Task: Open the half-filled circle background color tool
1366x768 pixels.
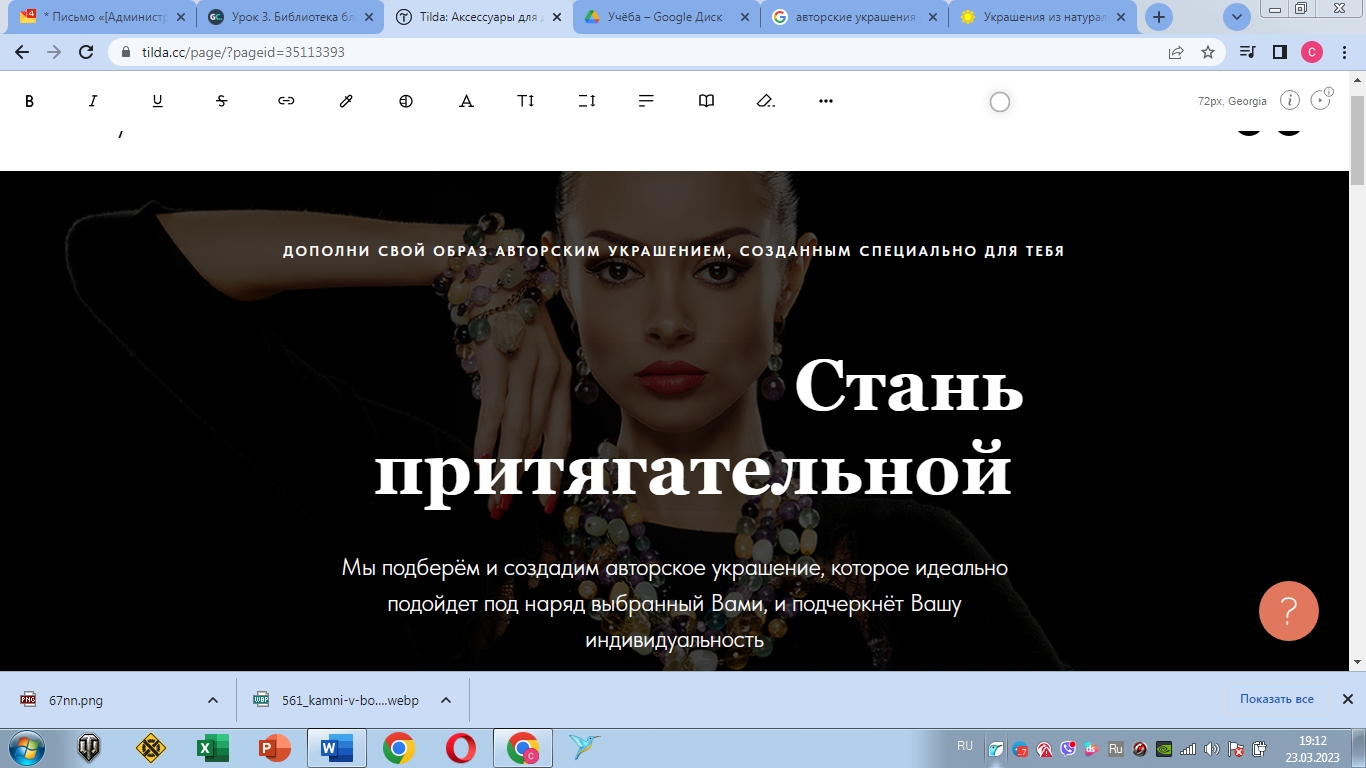Action: pyautogui.click(x=406, y=101)
